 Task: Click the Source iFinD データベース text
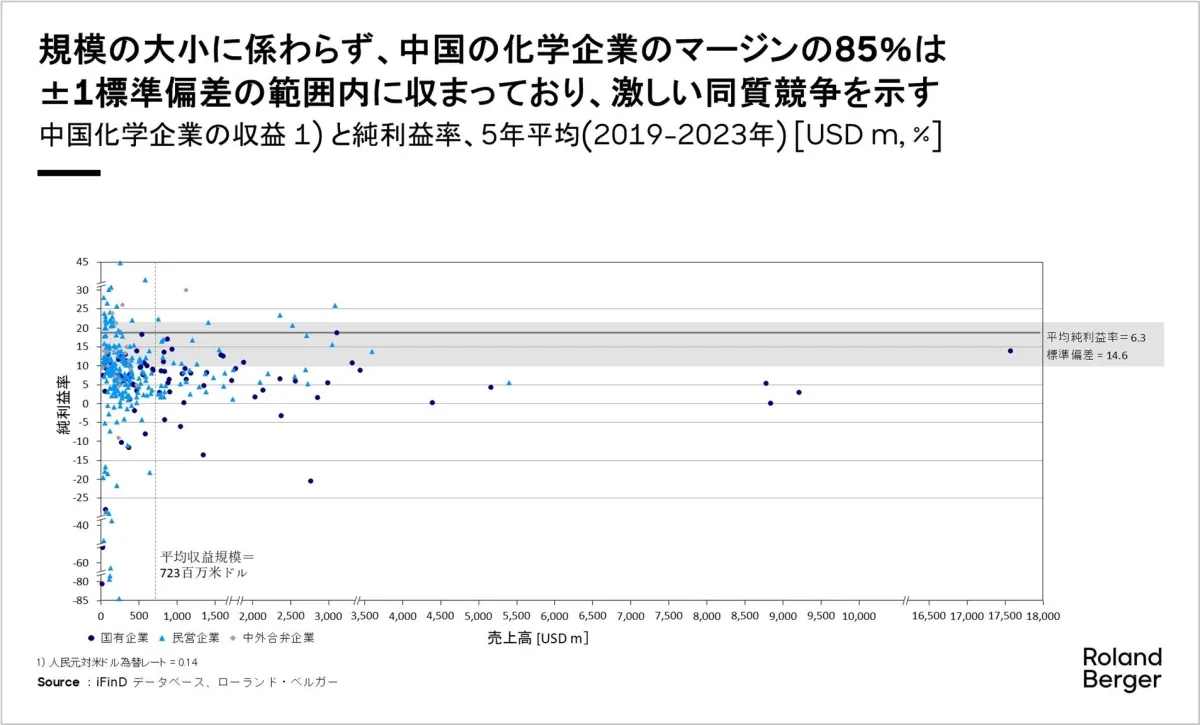pyautogui.click(x=188, y=682)
